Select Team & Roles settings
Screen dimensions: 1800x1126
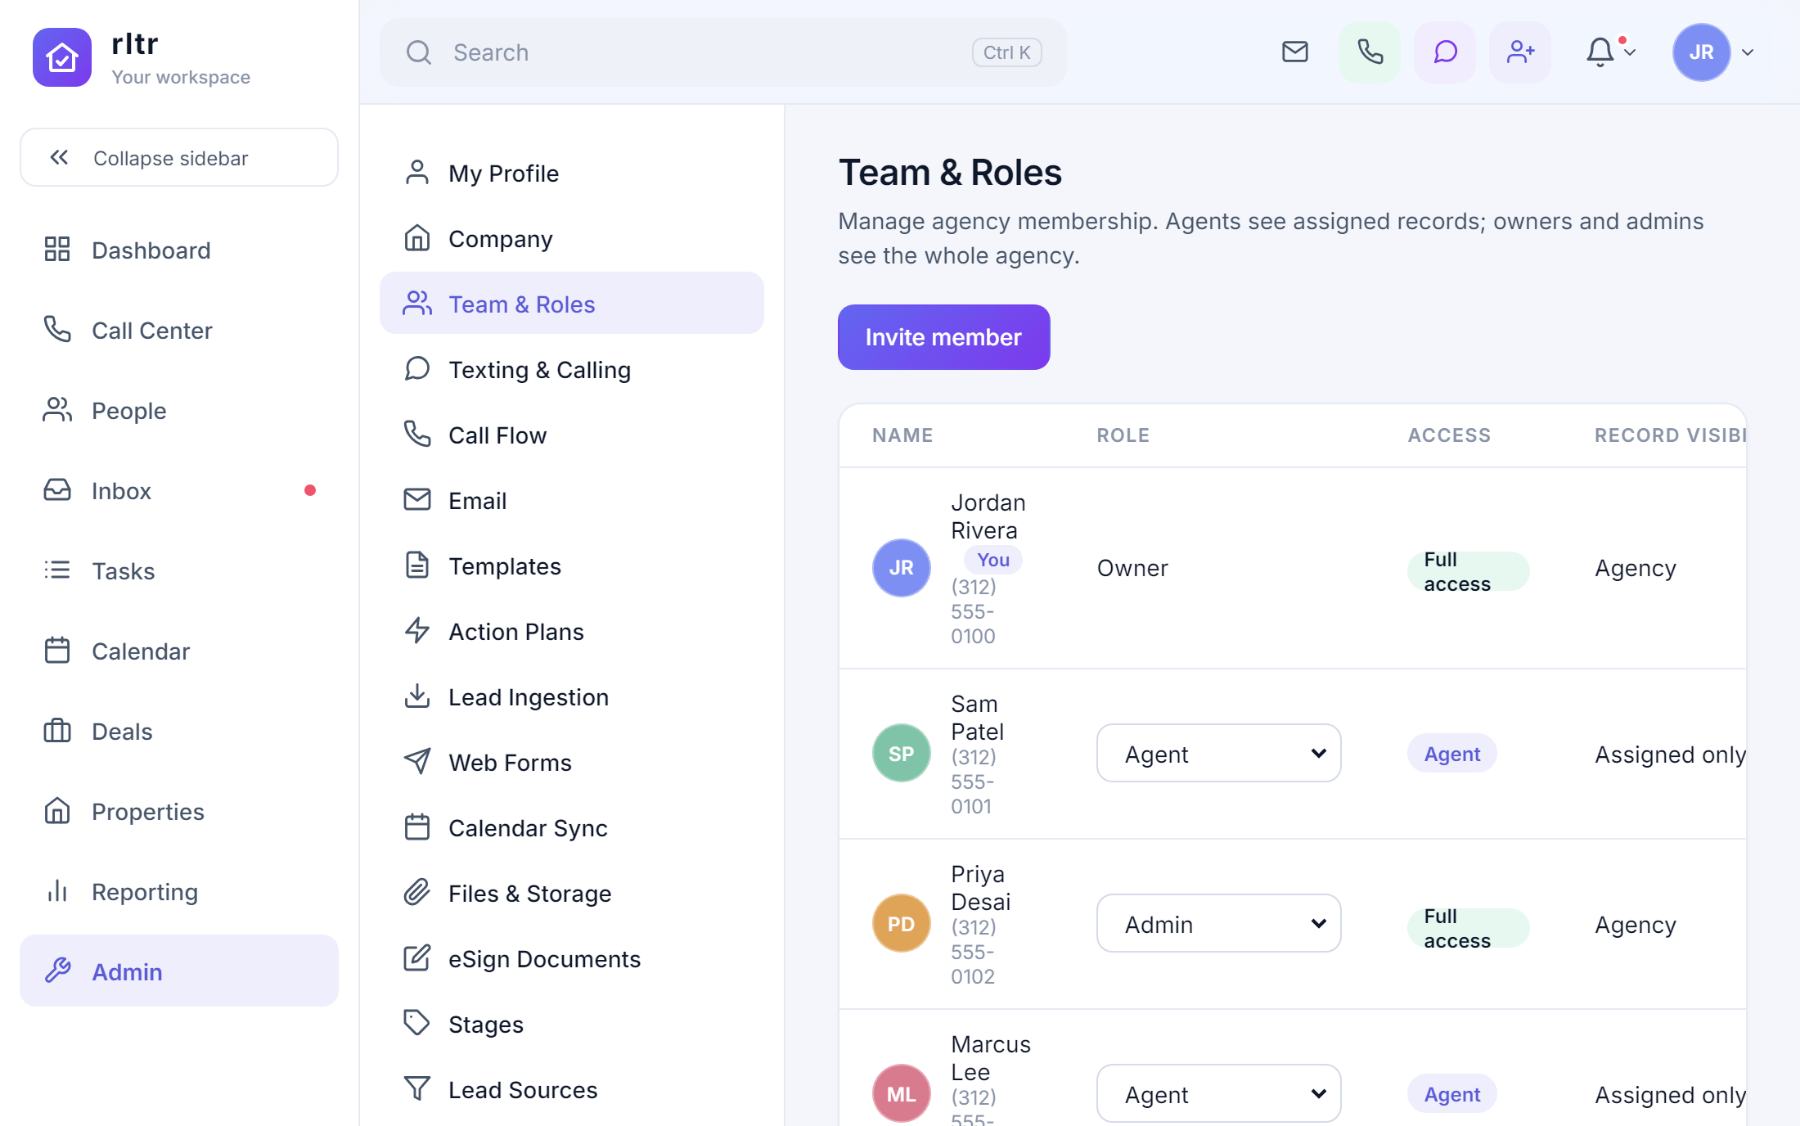click(x=572, y=303)
